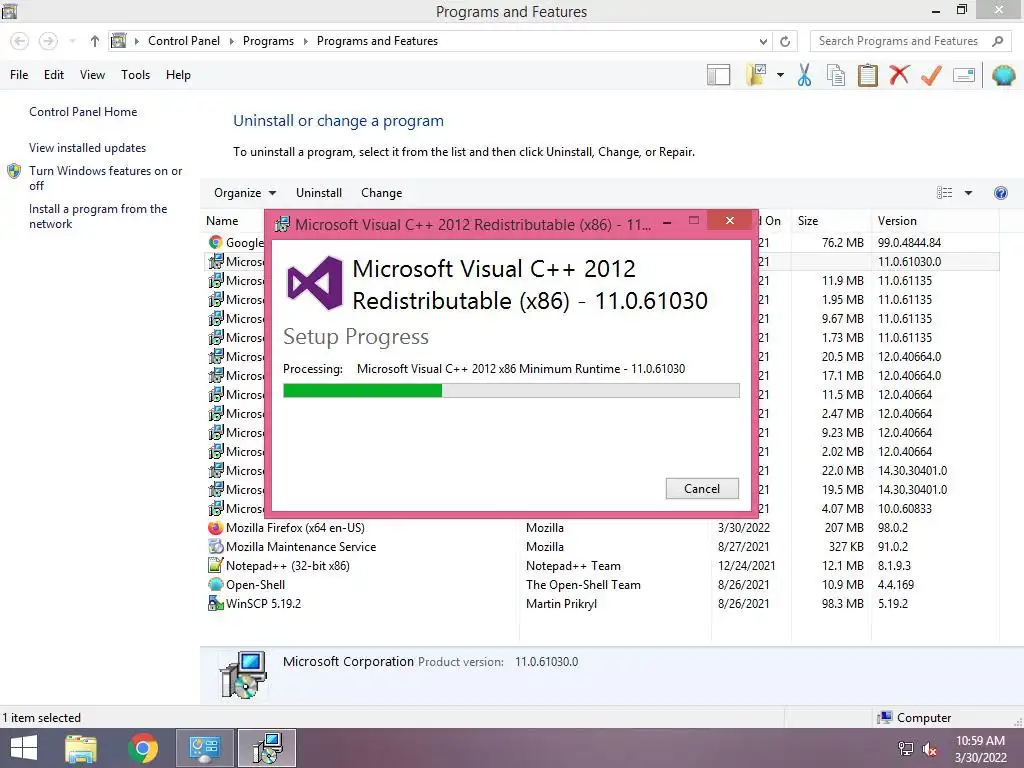Click the blue Help question mark icon
1024x768 pixels.
1000,193
